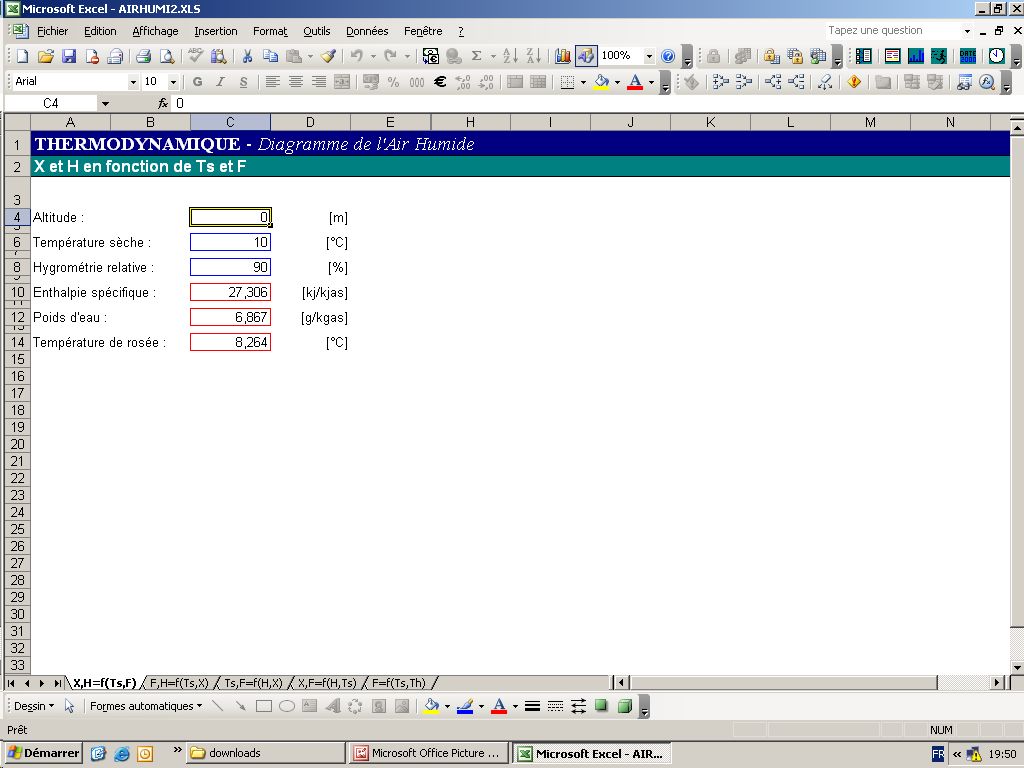The width and height of the screenshot is (1024, 768).
Task: Apply red font color A in formatting toolbar
Action: click(635, 82)
